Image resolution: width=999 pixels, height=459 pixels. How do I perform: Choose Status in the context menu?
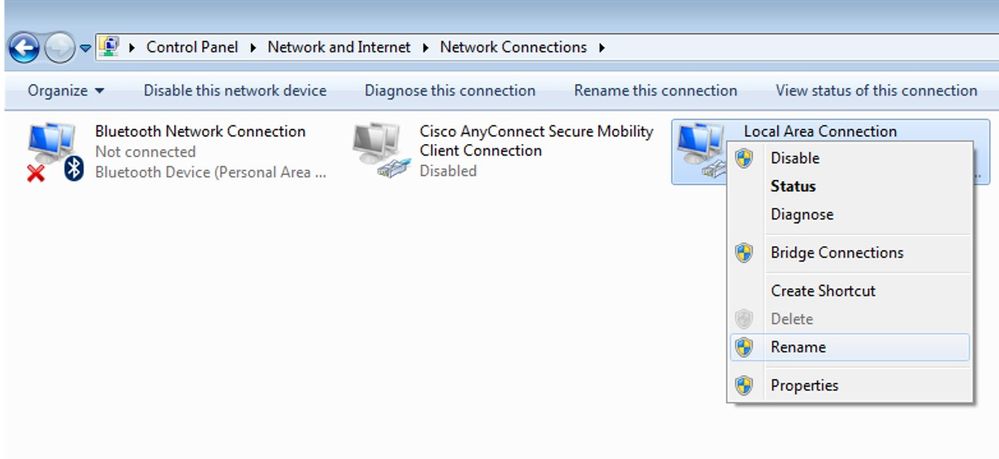(793, 186)
